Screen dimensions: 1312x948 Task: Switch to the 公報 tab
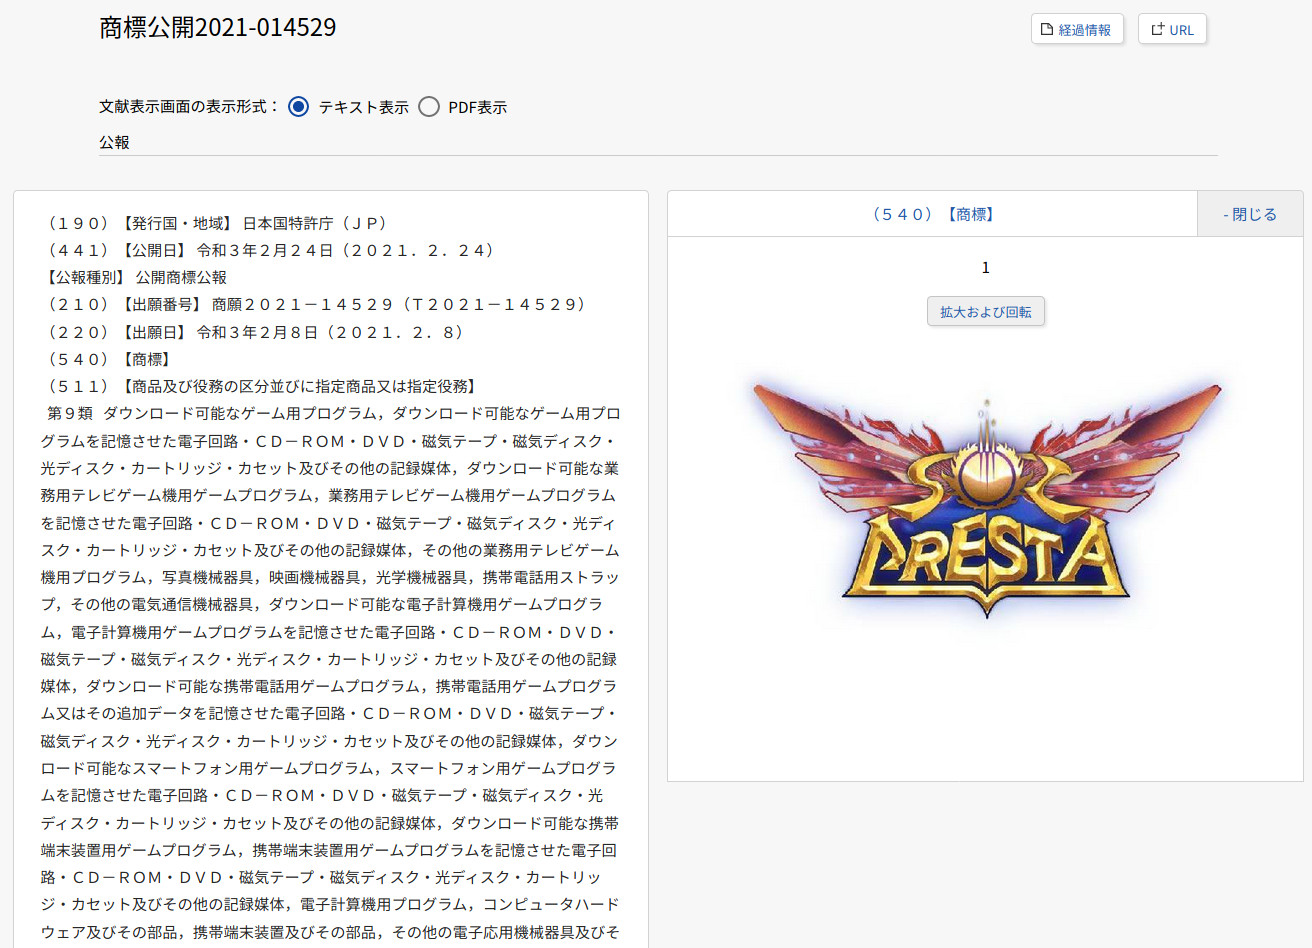pos(114,142)
